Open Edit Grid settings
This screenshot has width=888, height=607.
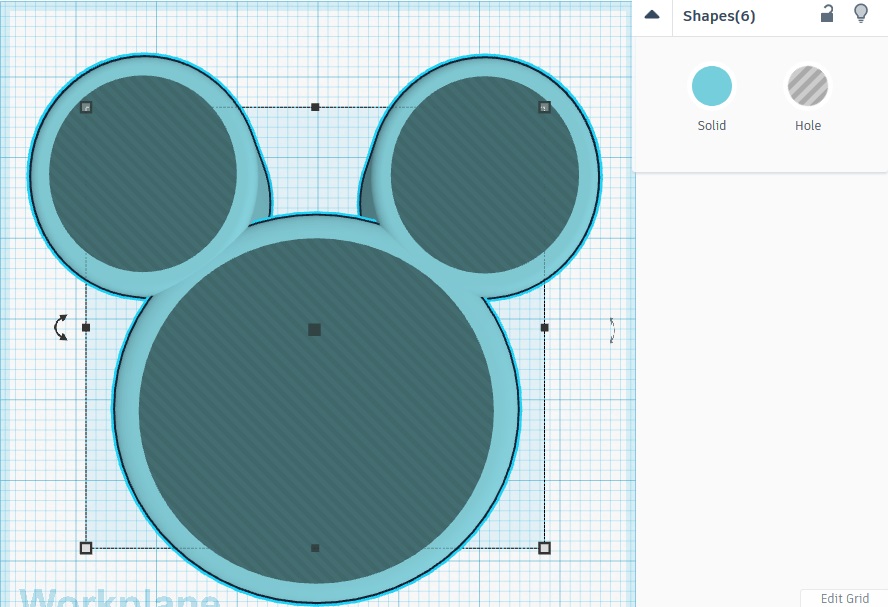pyautogui.click(x=844, y=599)
